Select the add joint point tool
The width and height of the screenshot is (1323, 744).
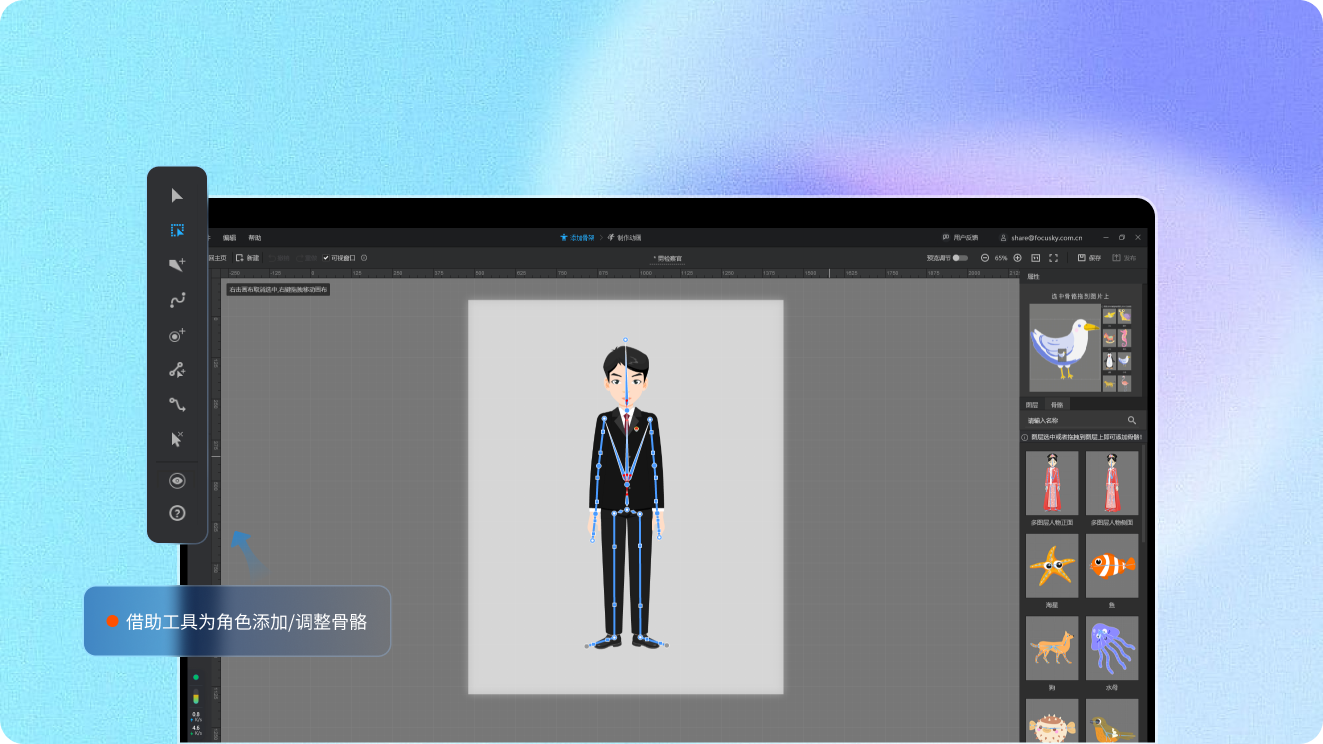point(177,336)
